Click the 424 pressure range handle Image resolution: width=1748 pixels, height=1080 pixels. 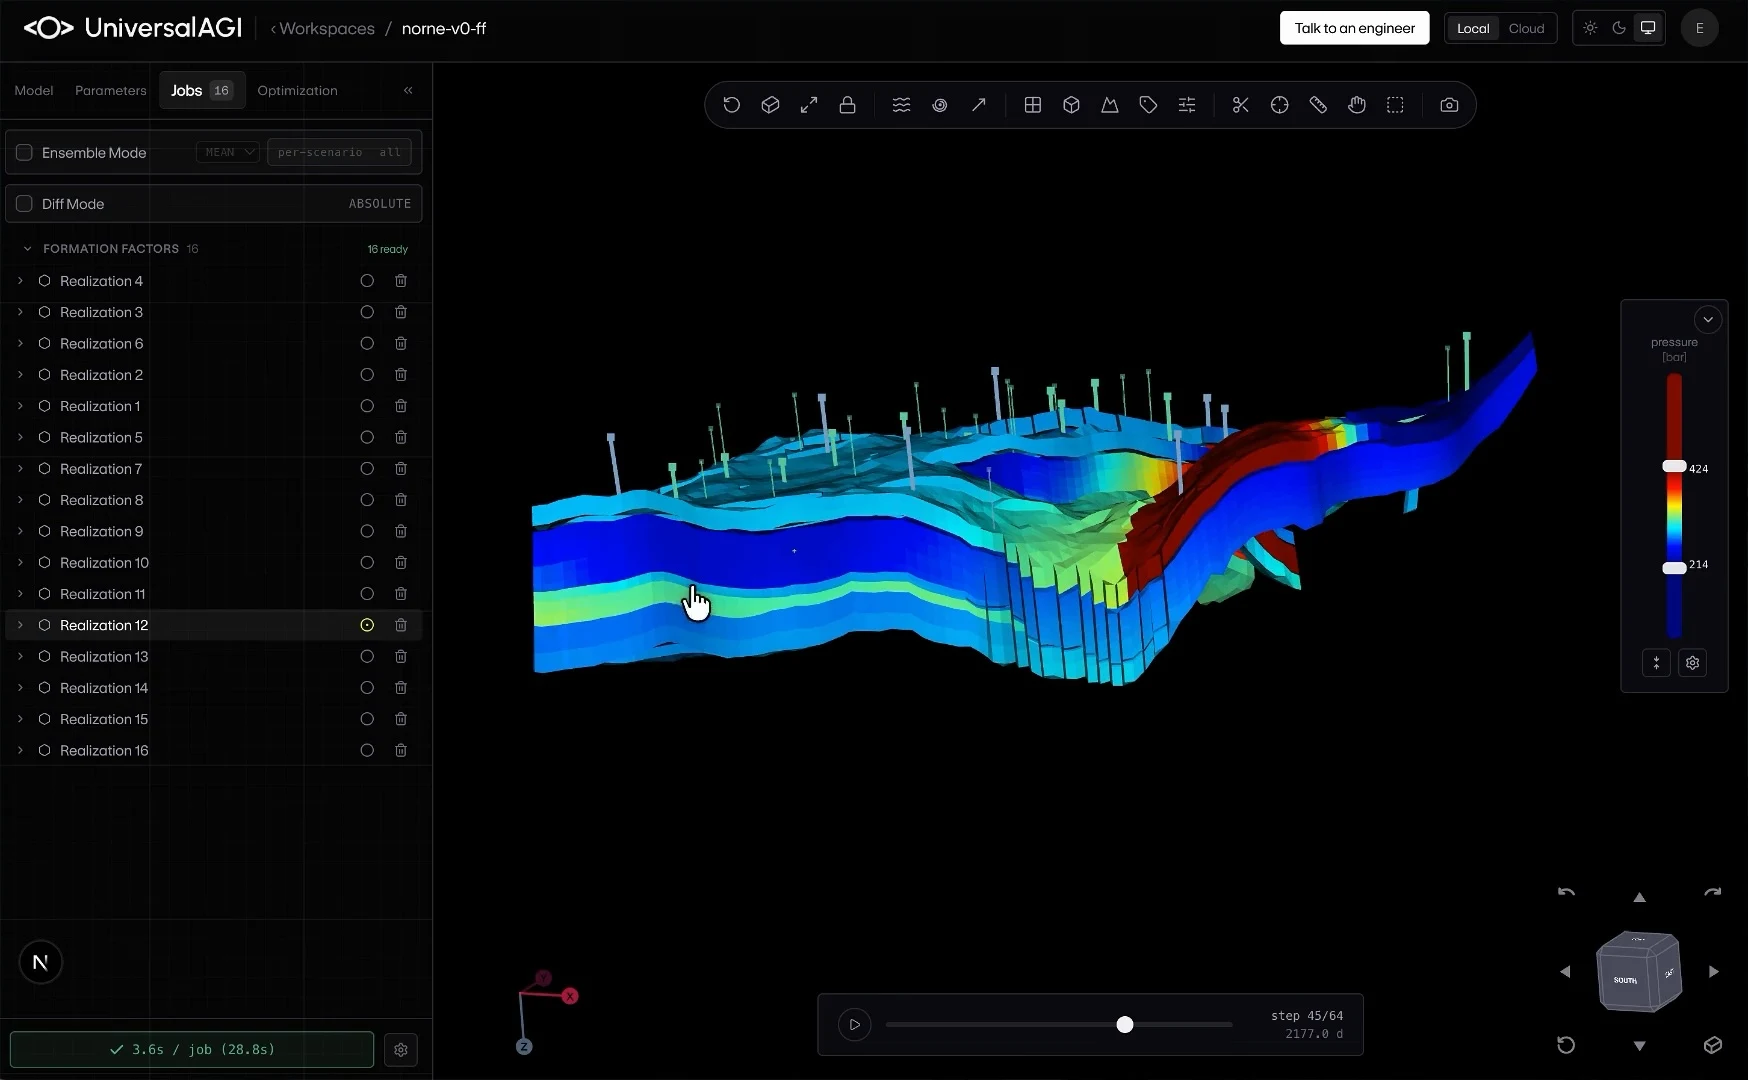click(x=1674, y=467)
